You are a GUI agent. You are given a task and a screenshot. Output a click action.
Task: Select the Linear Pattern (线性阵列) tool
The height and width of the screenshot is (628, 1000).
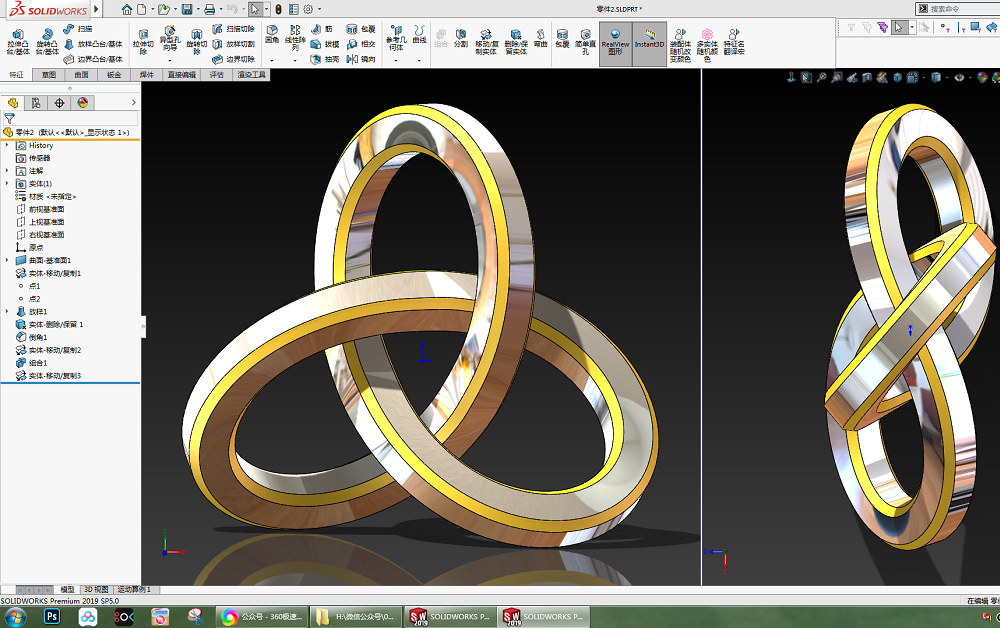point(295,38)
